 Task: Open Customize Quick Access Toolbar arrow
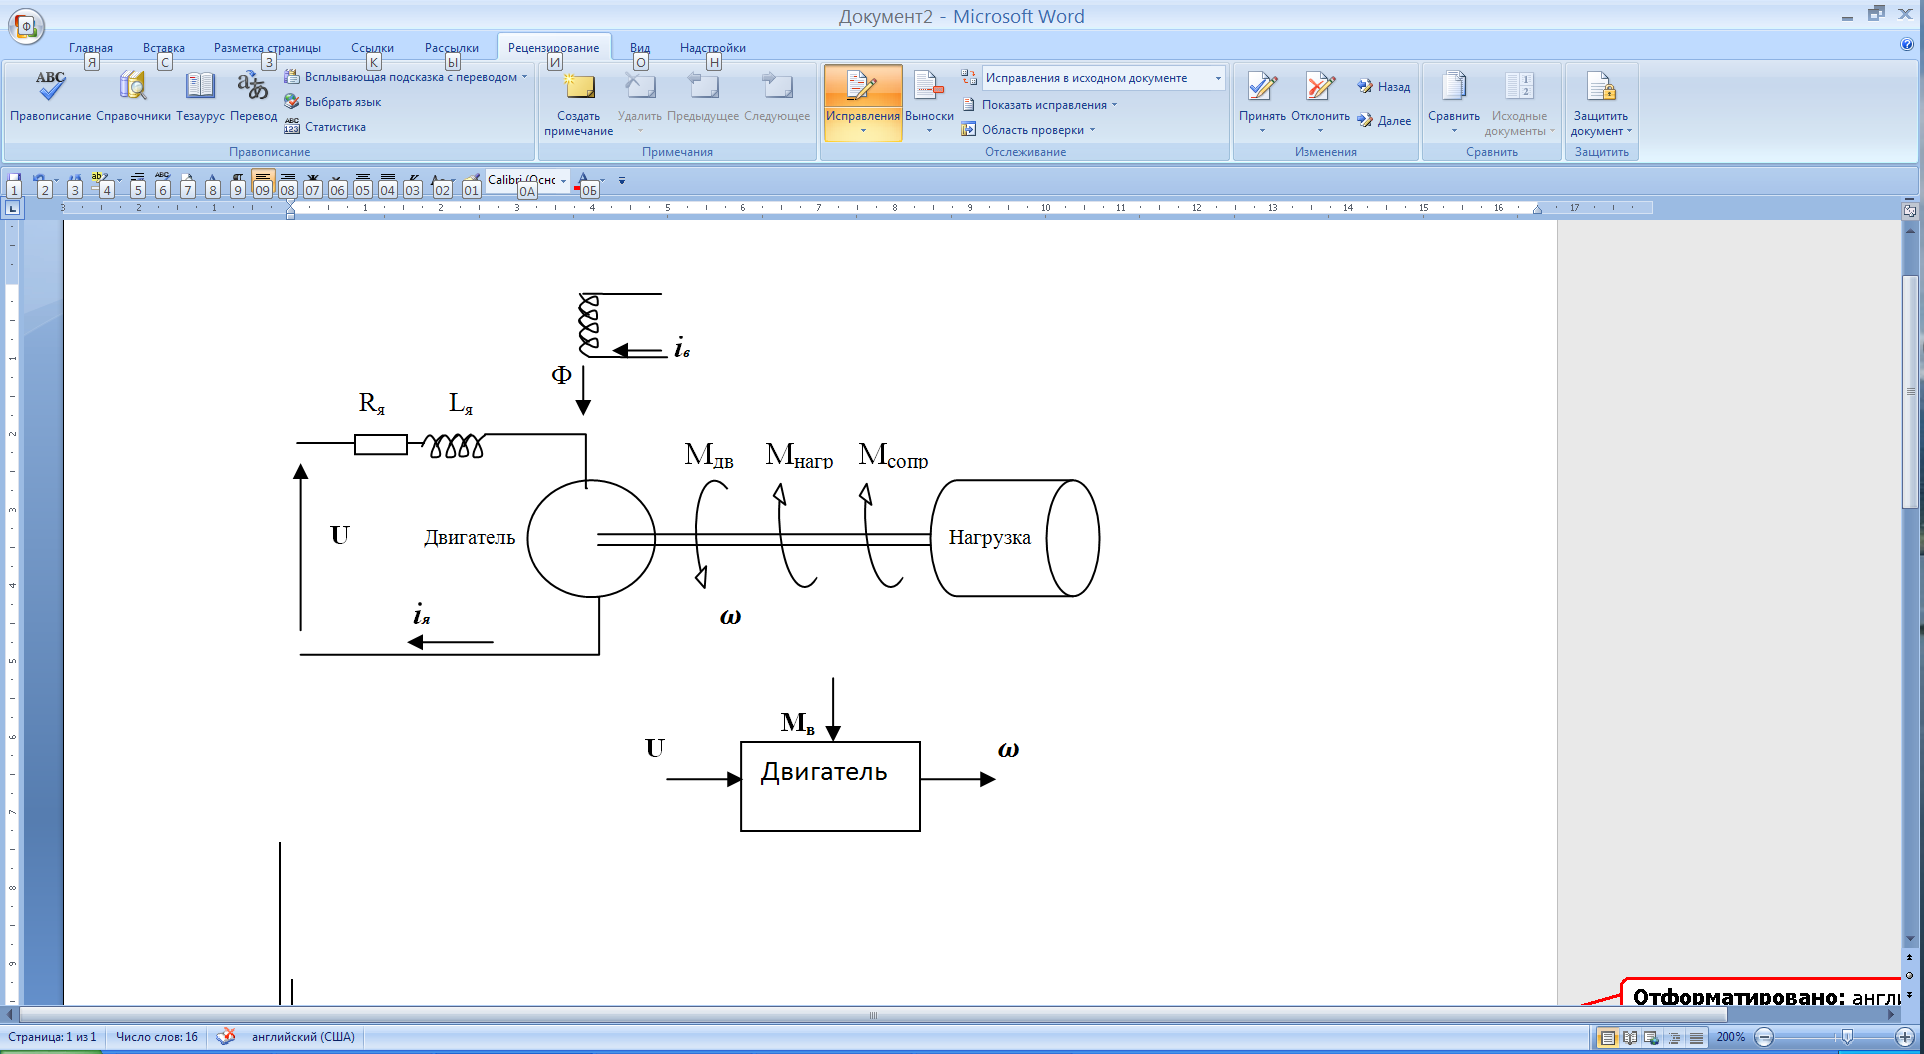coord(622,181)
